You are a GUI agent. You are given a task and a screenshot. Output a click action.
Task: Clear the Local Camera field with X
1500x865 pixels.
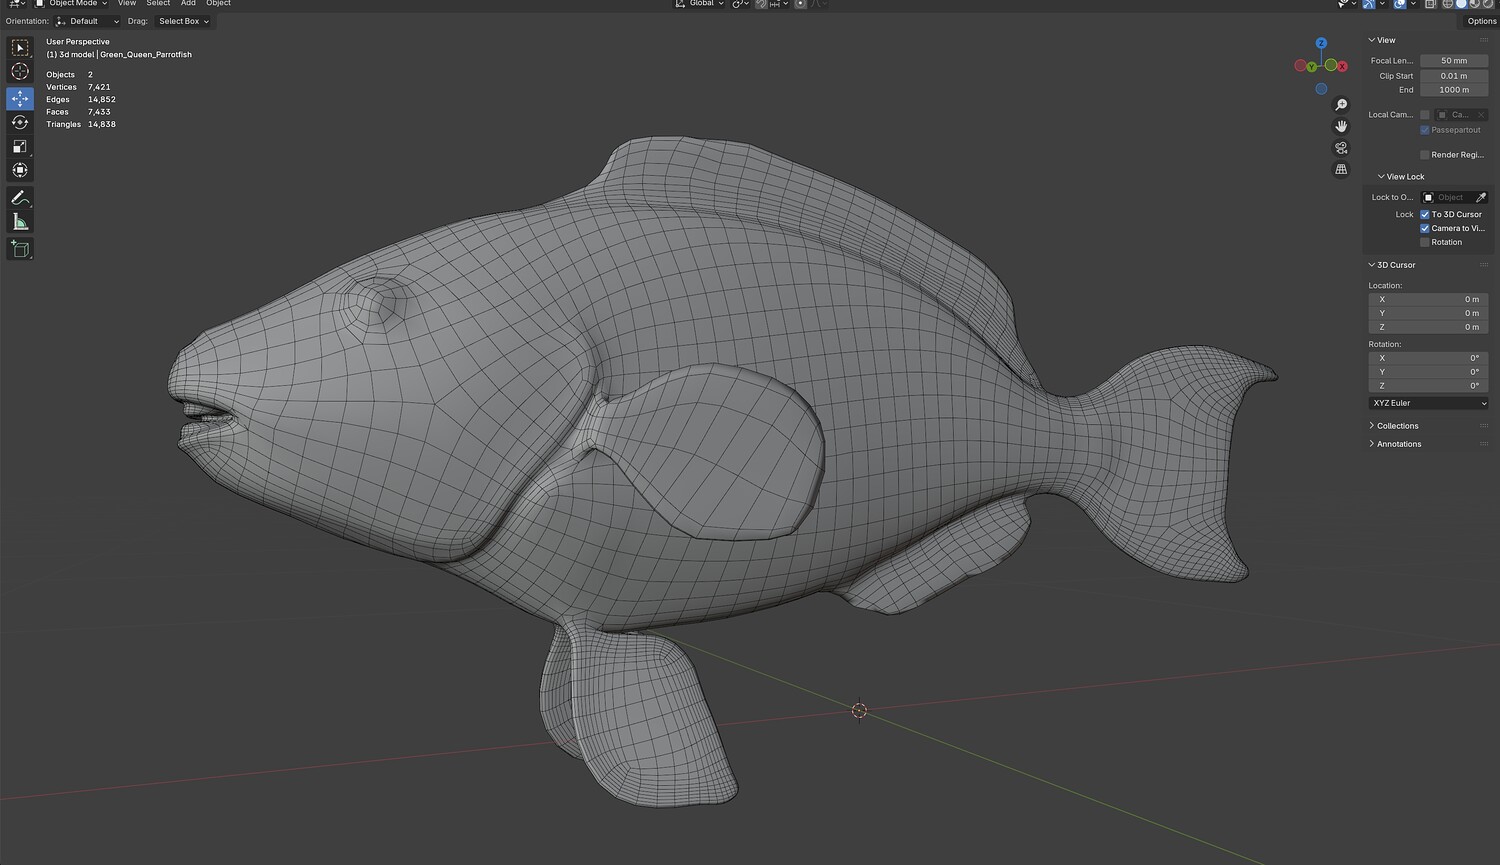click(1481, 115)
